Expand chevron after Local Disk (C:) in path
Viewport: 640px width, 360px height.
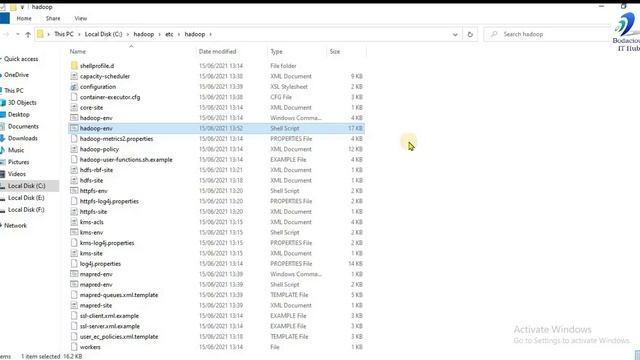[x=128, y=34]
